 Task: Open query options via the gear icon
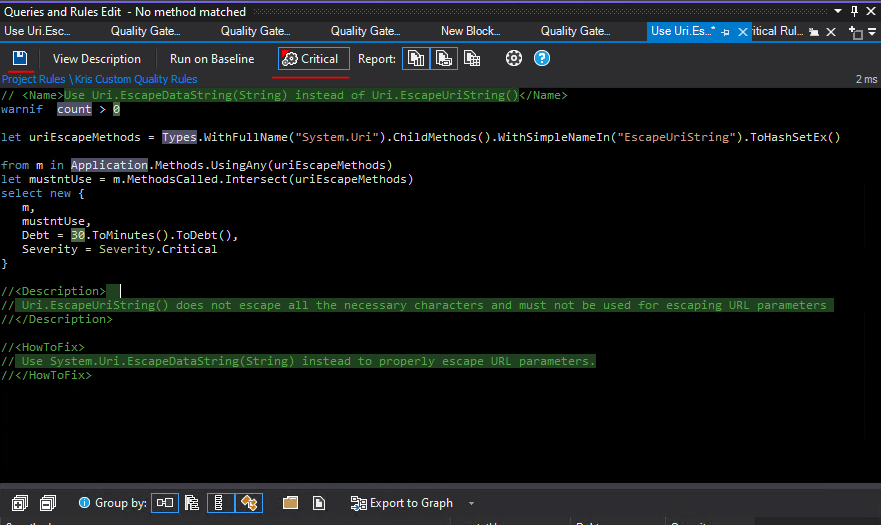(514, 58)
